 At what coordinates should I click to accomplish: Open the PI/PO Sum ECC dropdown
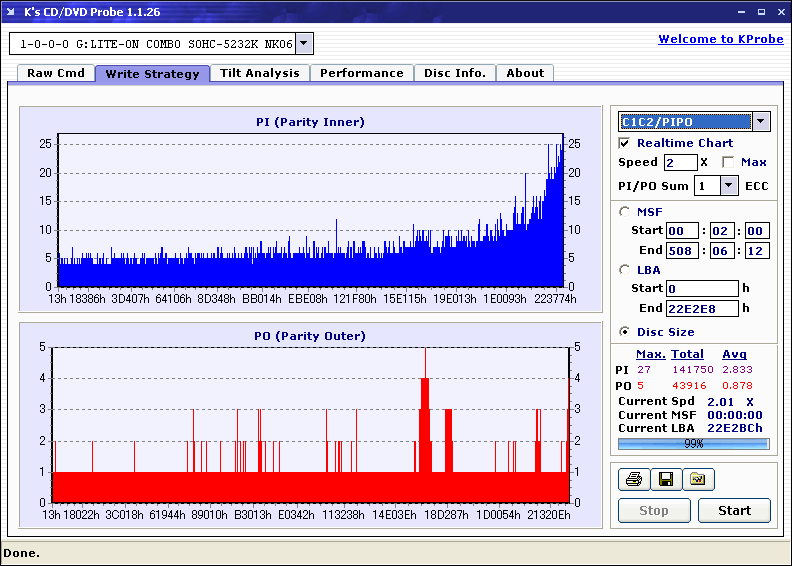(x=728, y=186)
